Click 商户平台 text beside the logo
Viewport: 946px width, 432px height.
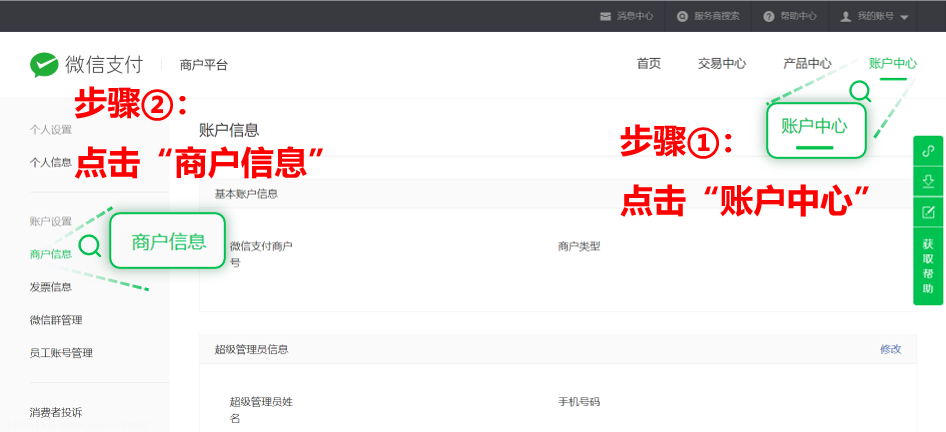203,65
